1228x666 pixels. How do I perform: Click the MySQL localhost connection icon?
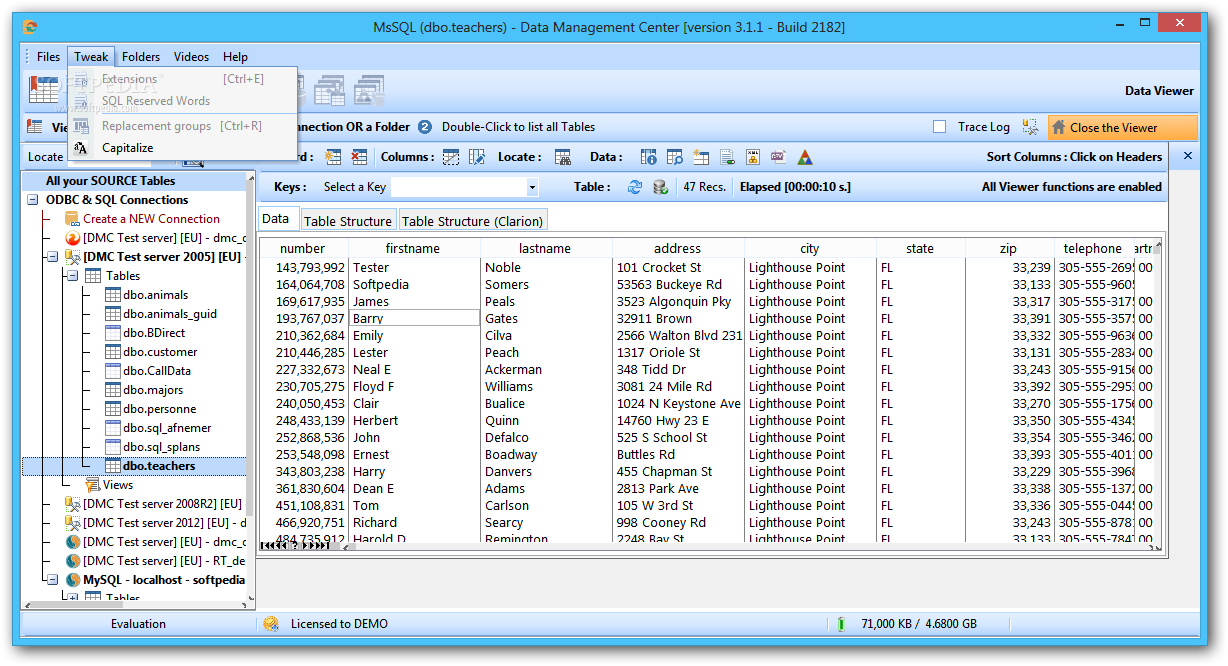(73, 580)
